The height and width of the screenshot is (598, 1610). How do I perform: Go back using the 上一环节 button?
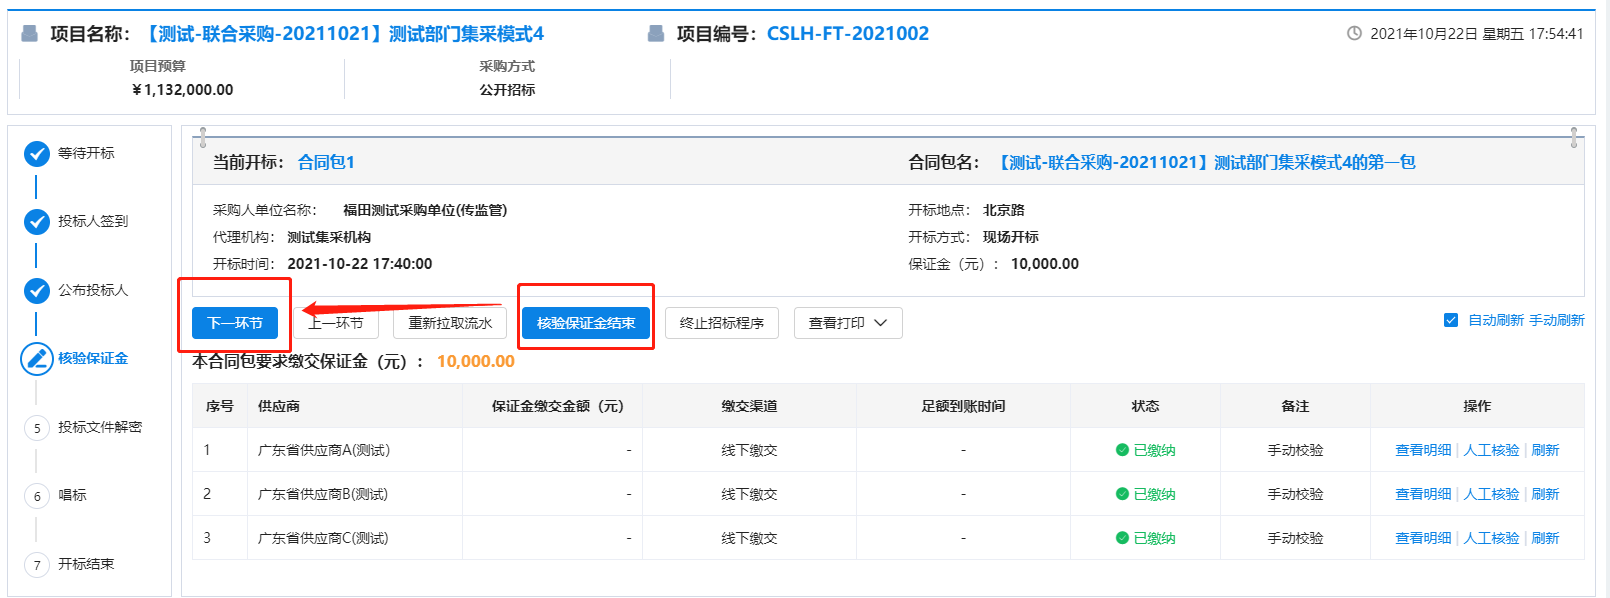coord(338,323)
